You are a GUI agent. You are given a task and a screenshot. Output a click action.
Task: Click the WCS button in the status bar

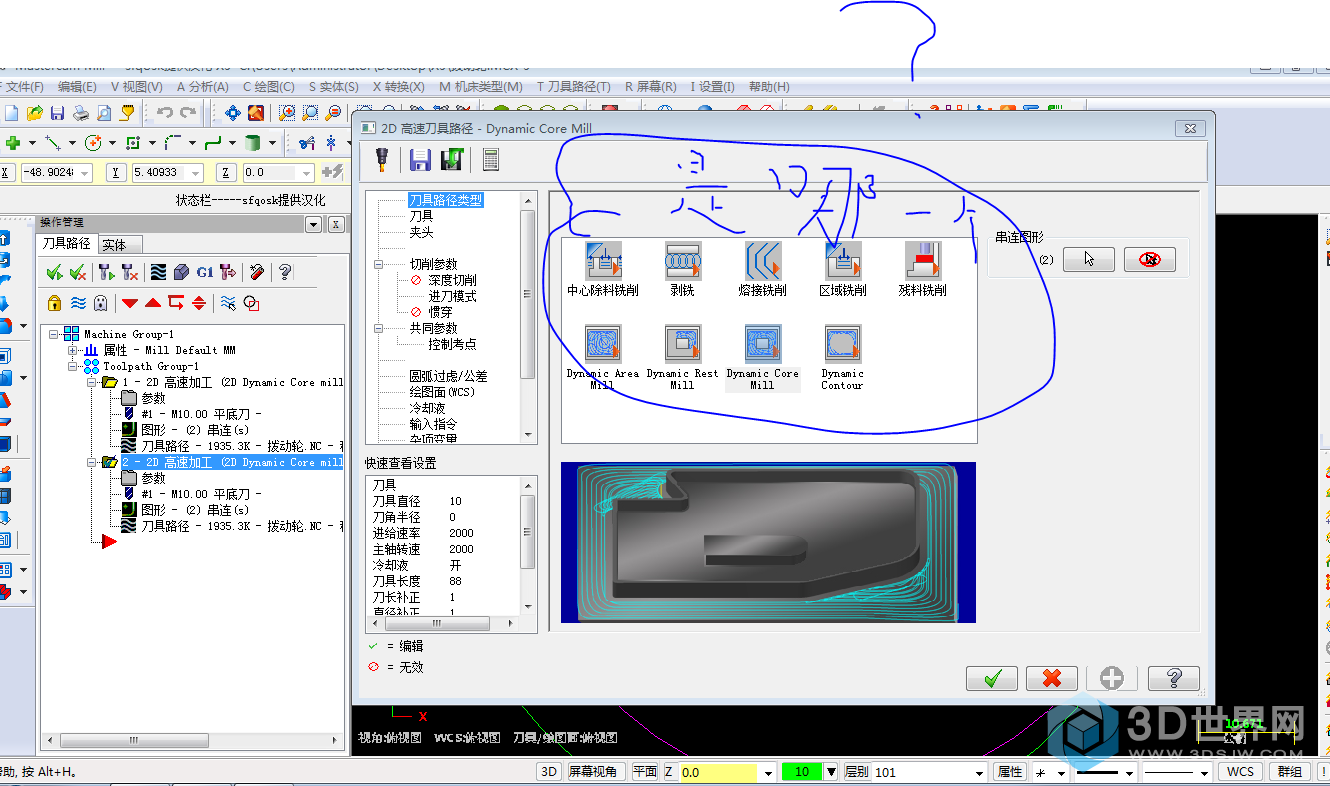(1240, 772)
